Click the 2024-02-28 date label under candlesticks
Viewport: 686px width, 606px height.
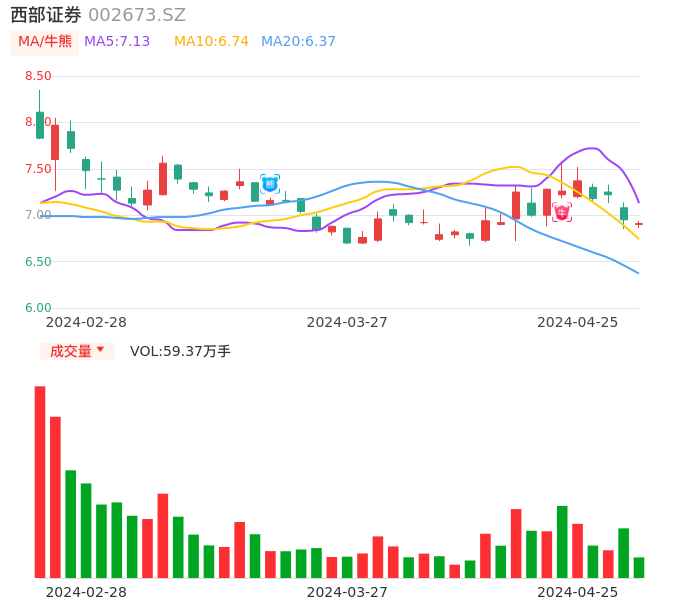(x=86, y=322)
